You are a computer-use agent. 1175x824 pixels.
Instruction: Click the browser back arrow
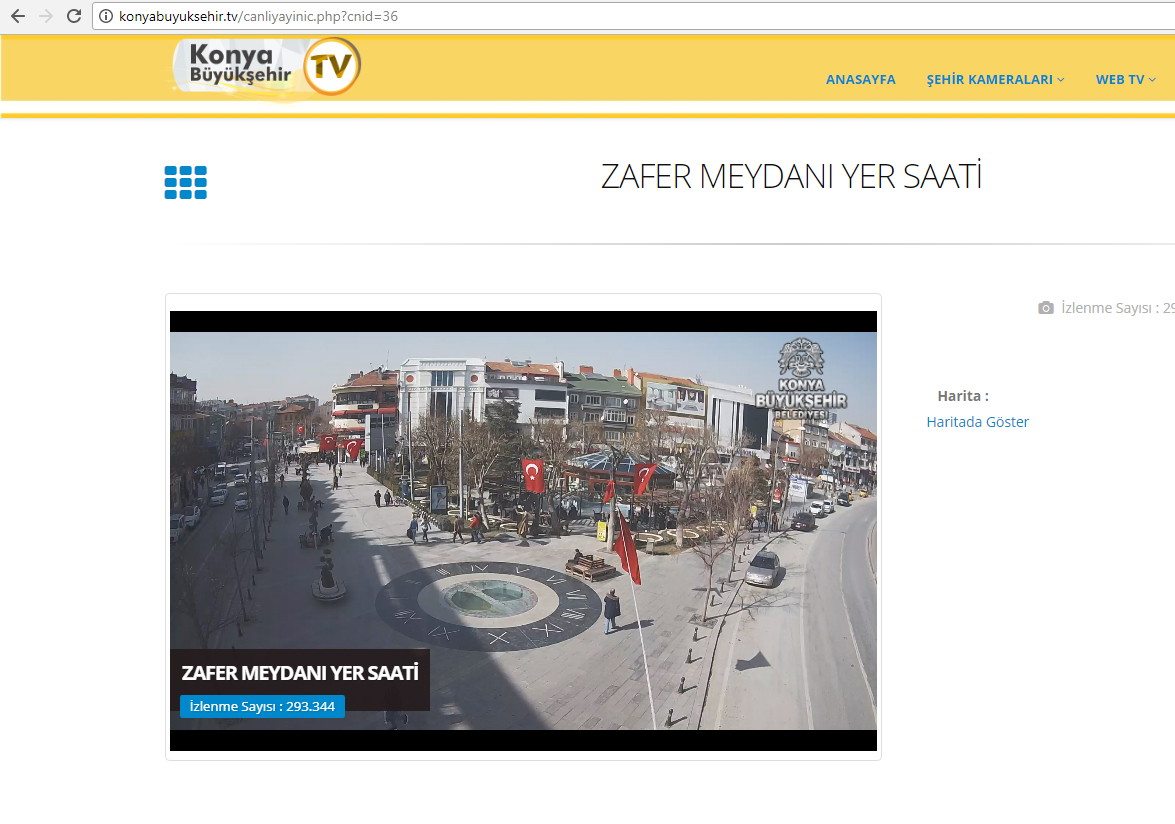click(18, 16)
